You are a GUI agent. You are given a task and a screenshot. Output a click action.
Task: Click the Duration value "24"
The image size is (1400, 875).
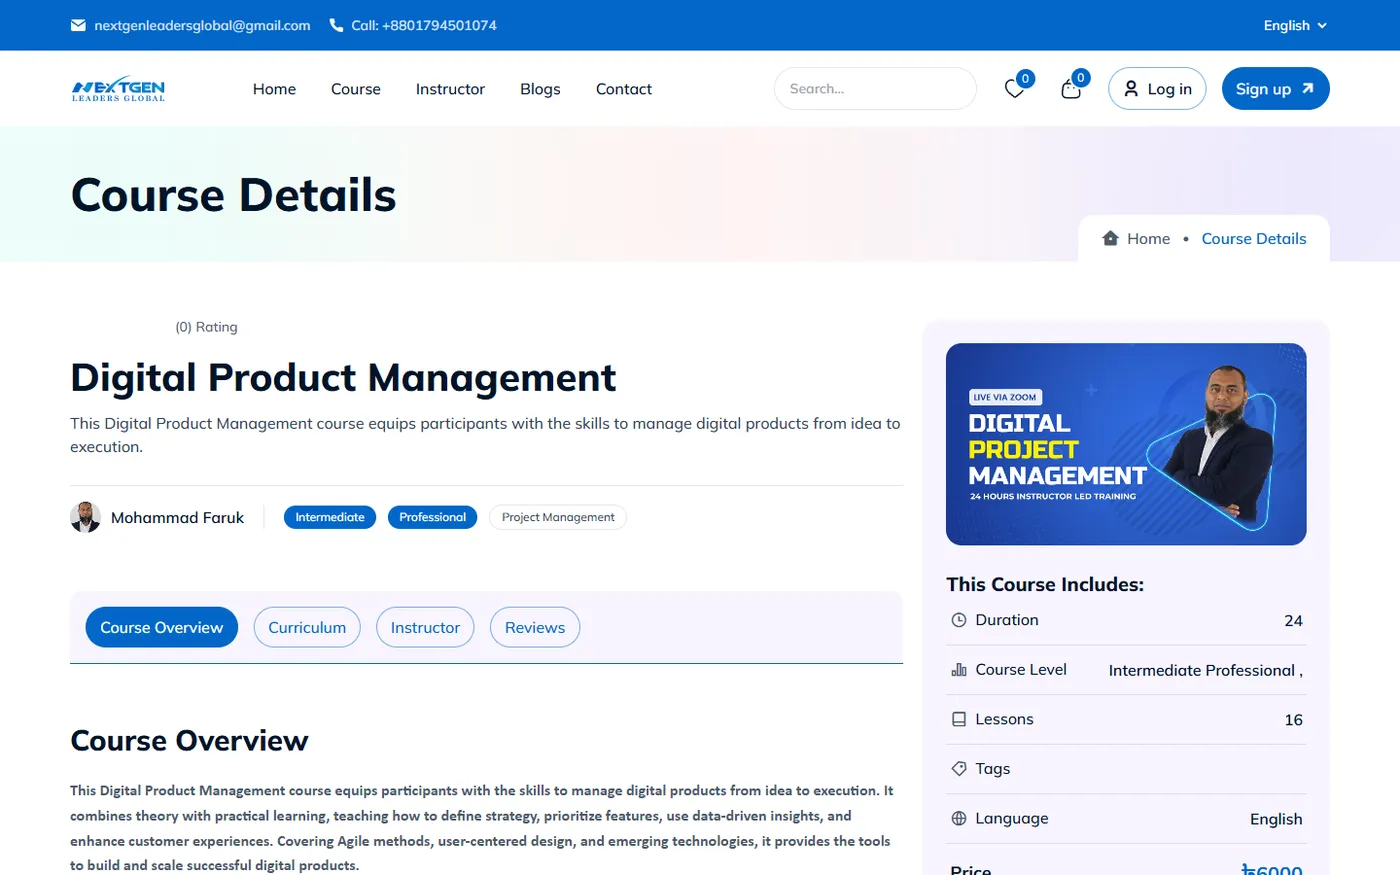point(1293,621)
